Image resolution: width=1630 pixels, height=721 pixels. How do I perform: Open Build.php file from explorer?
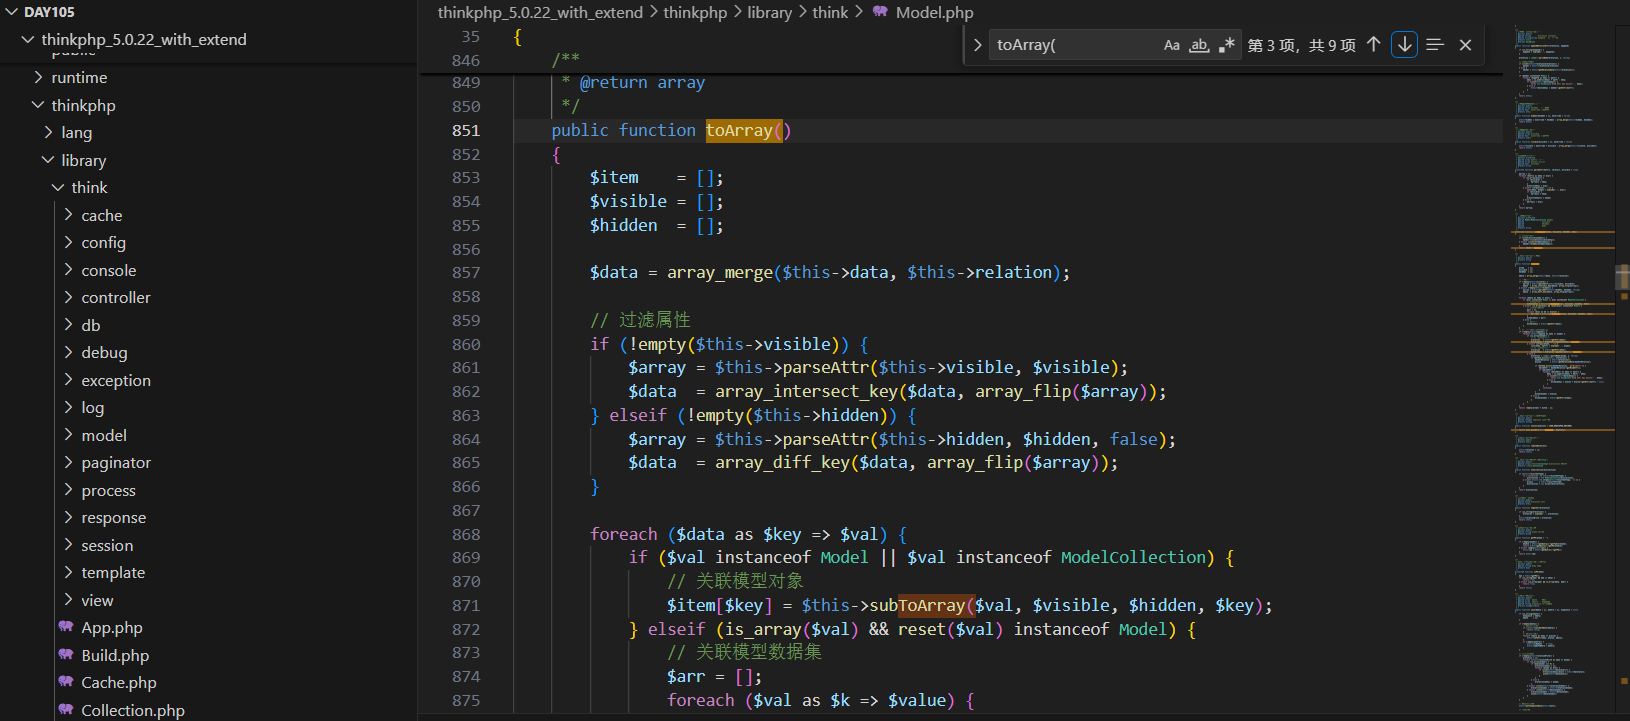point(115,656)
